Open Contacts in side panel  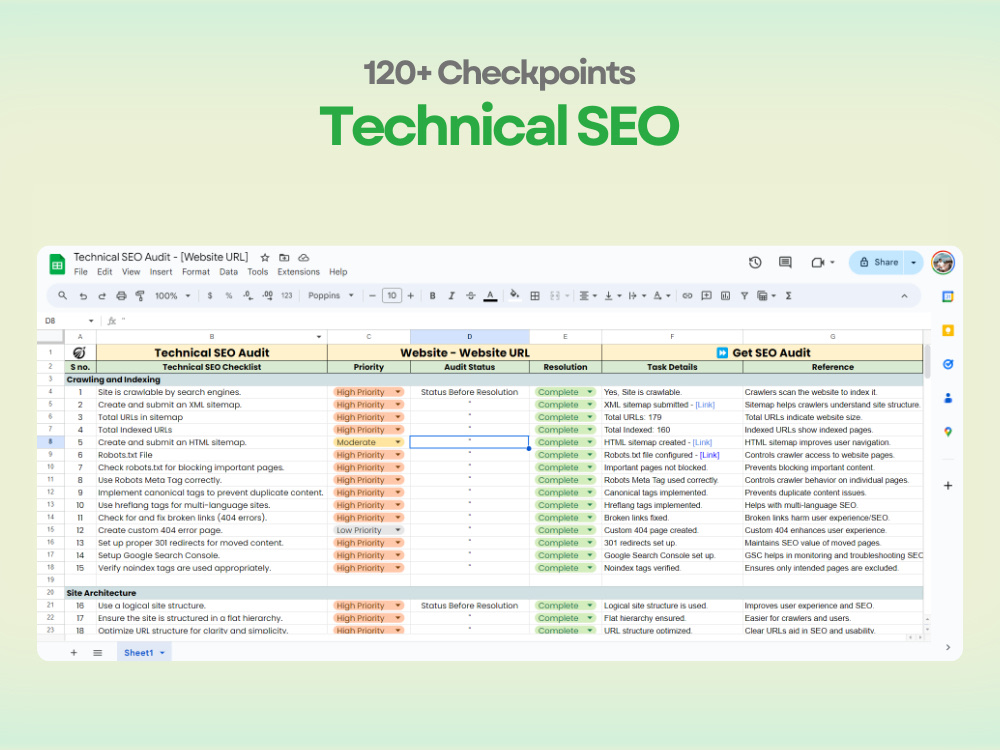click(x=948, y=398)
